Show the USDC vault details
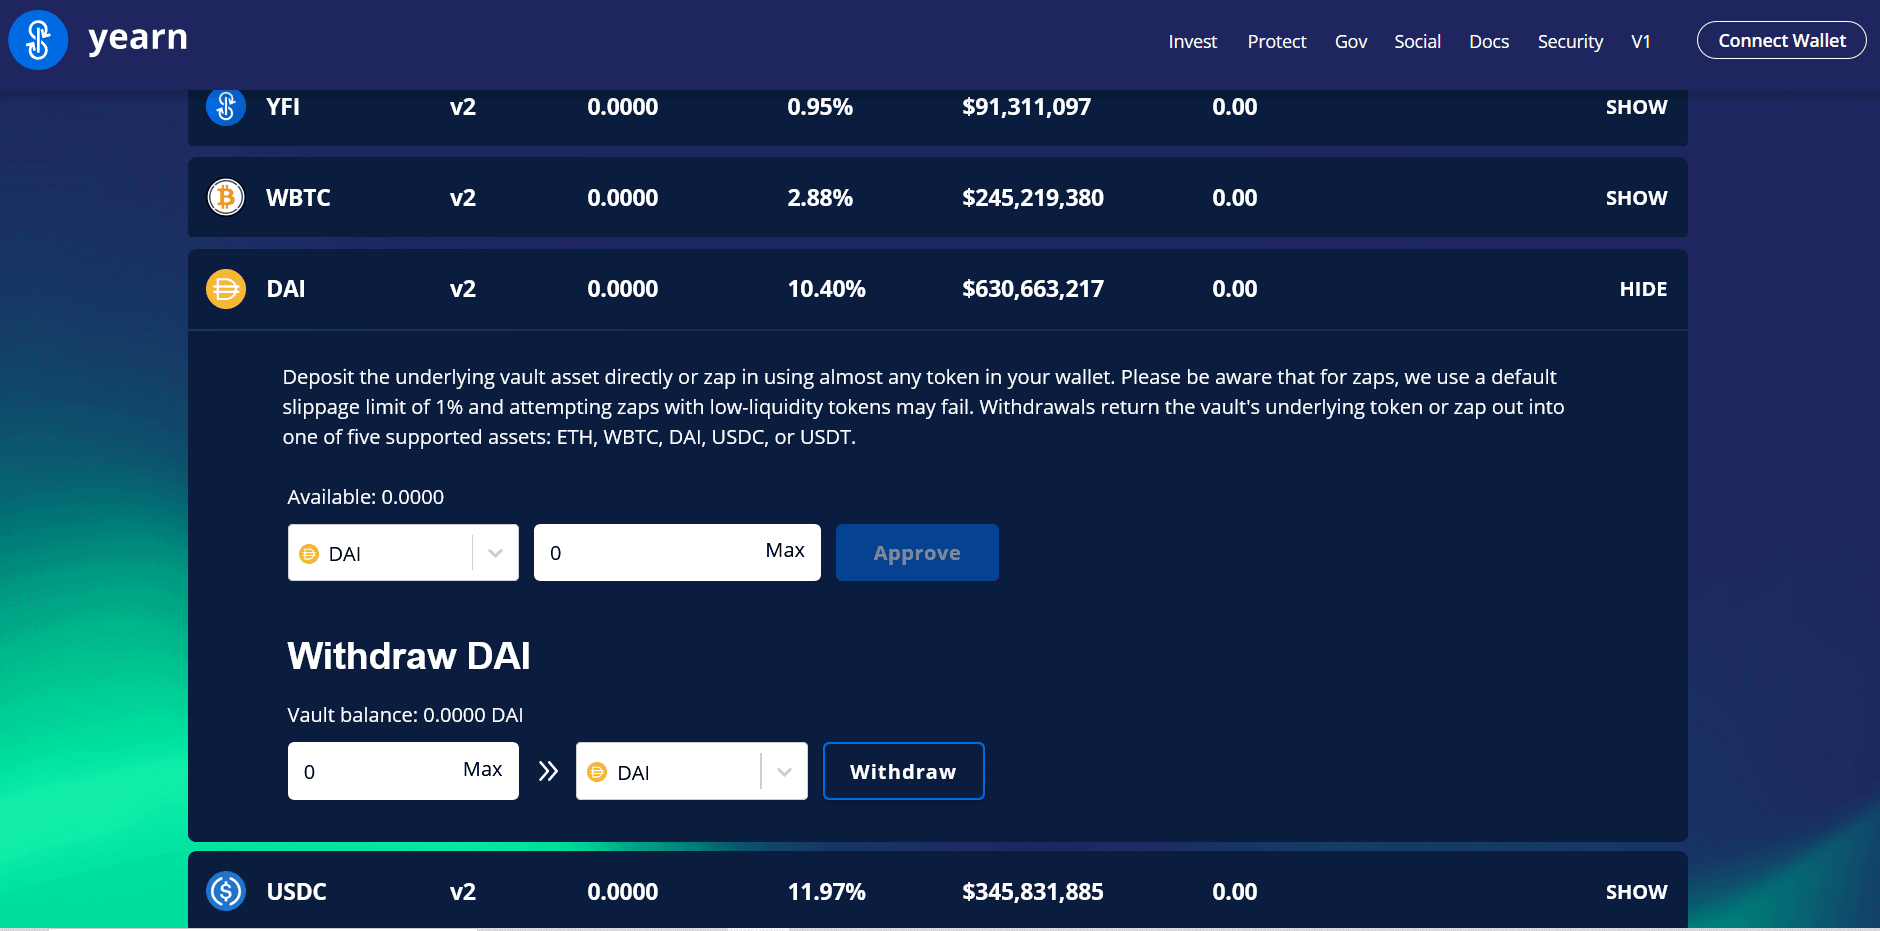Viewport: 1880px width, 931px height. [x=1636, y=892]
